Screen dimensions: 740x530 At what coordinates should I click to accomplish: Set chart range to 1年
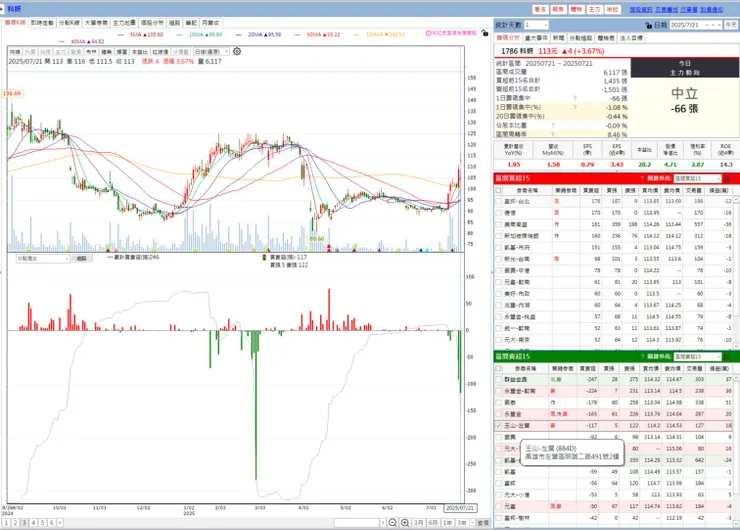point(447,522)
